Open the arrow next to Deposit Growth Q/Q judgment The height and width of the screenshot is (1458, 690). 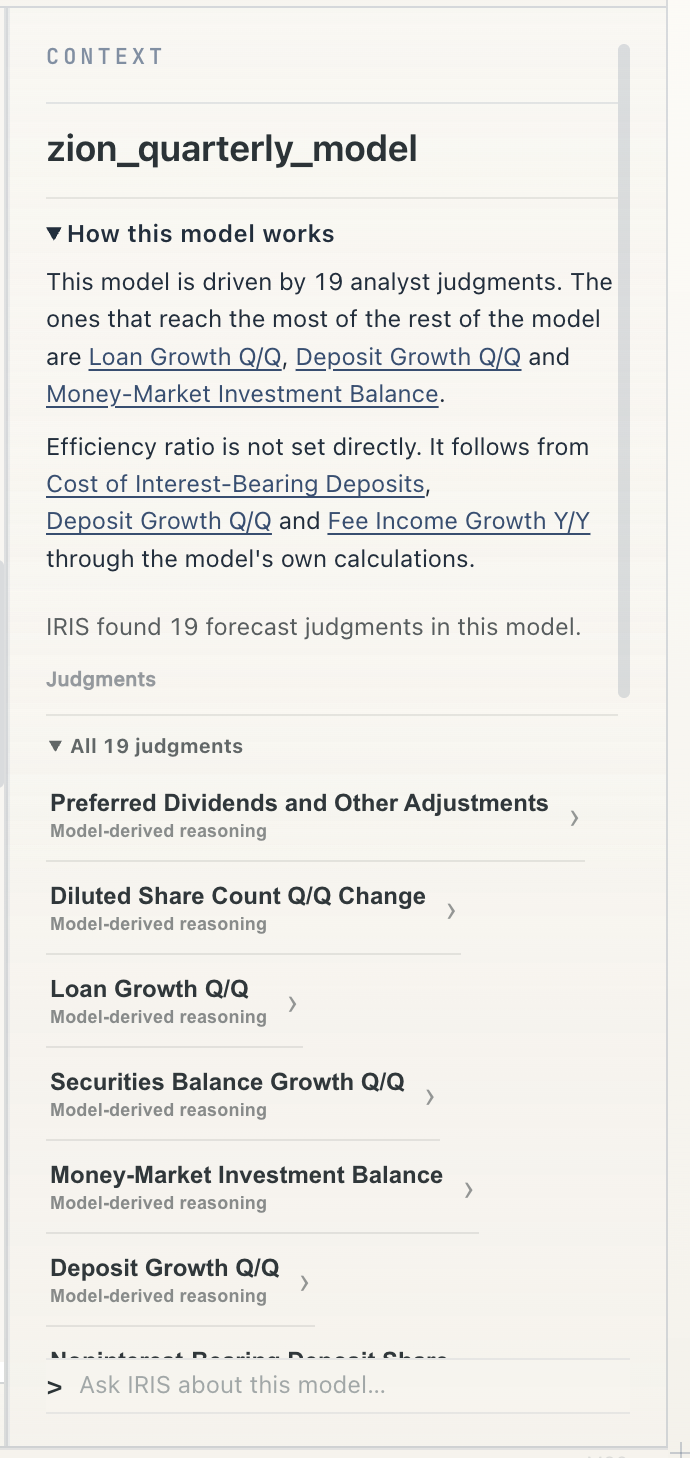(x=304, y=1283)
